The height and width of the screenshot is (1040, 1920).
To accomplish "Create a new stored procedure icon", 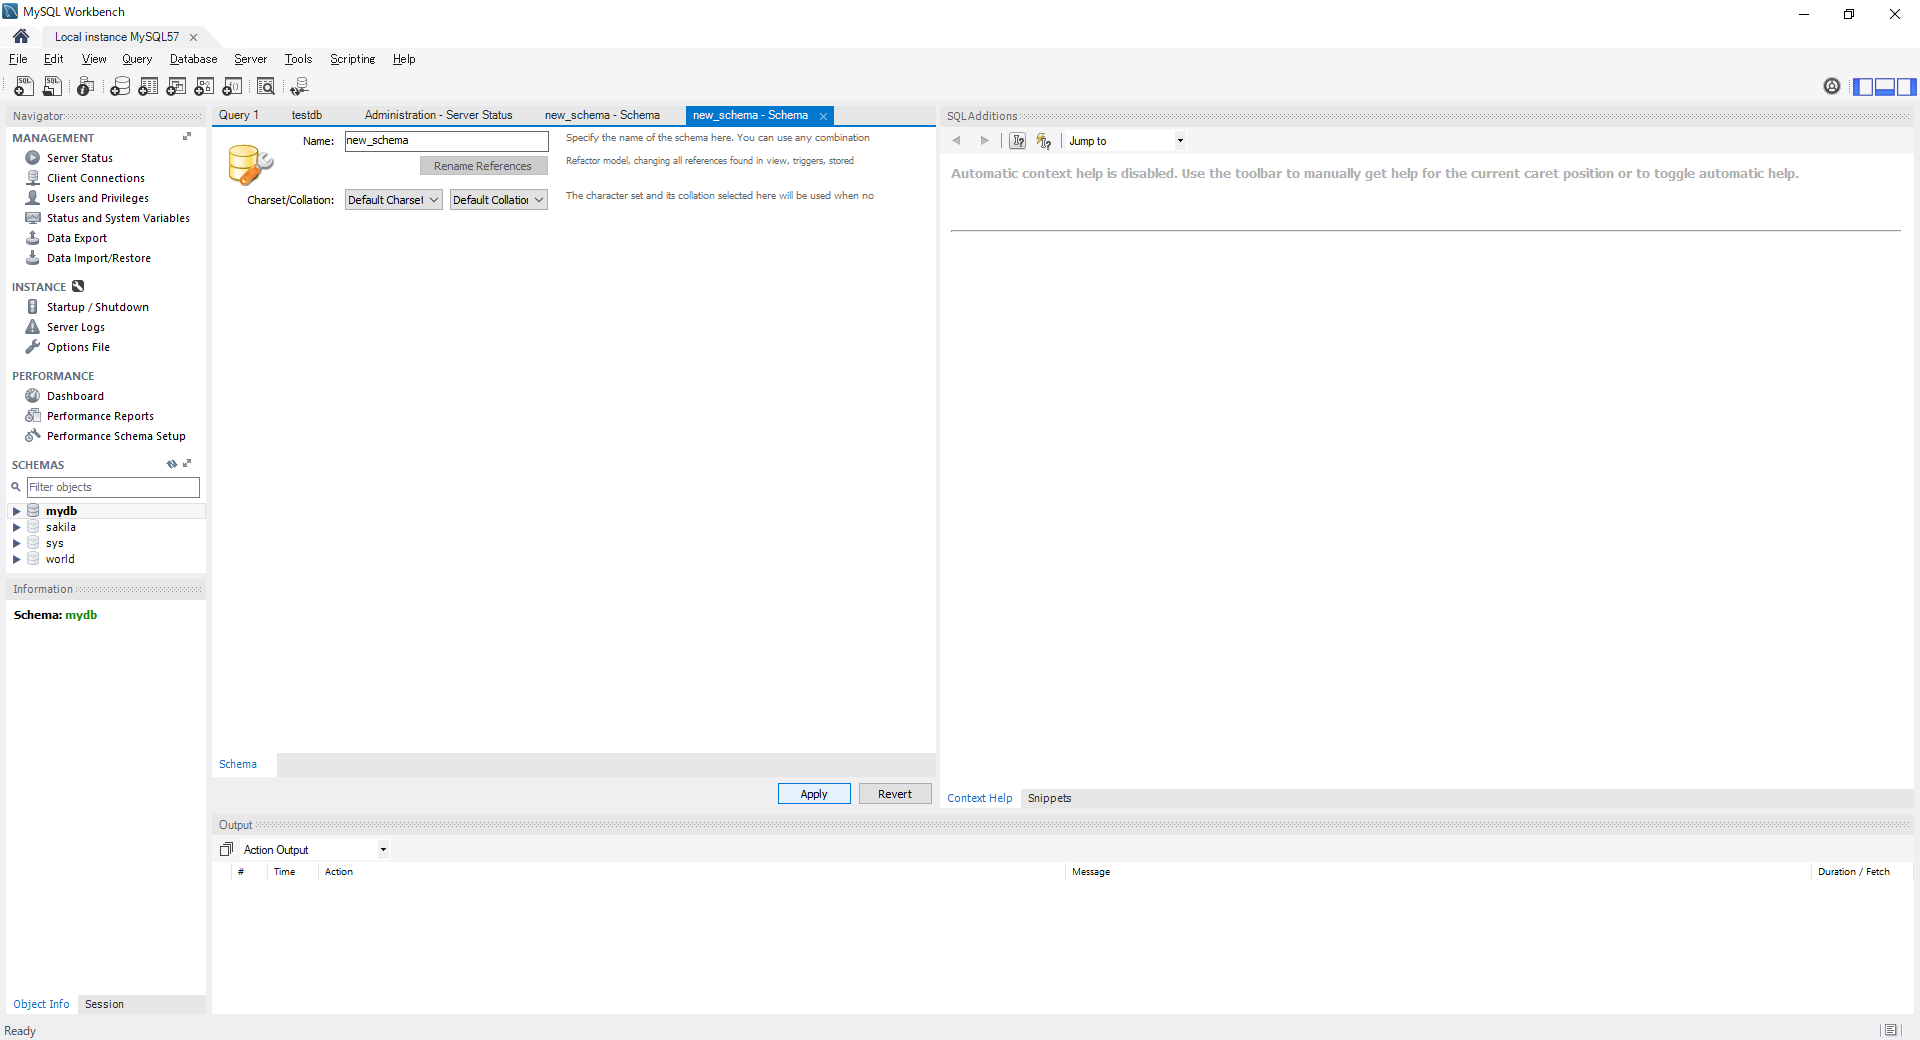I will [204, 87].
